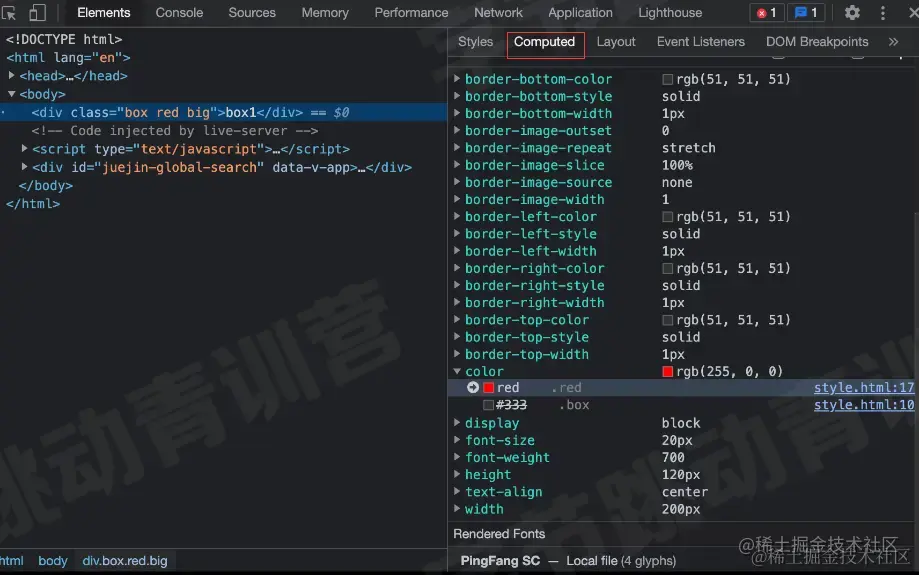Select the live-server comment node
The image size is (919, 575).
pos(175,130)
